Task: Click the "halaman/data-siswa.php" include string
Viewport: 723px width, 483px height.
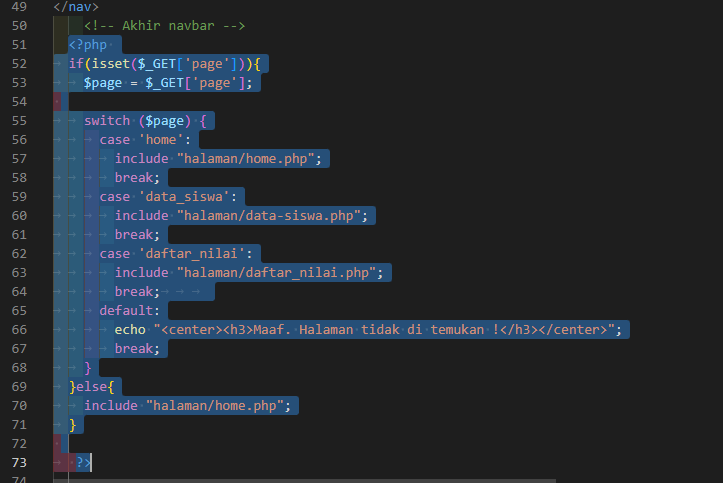Action: pos(269,216)
